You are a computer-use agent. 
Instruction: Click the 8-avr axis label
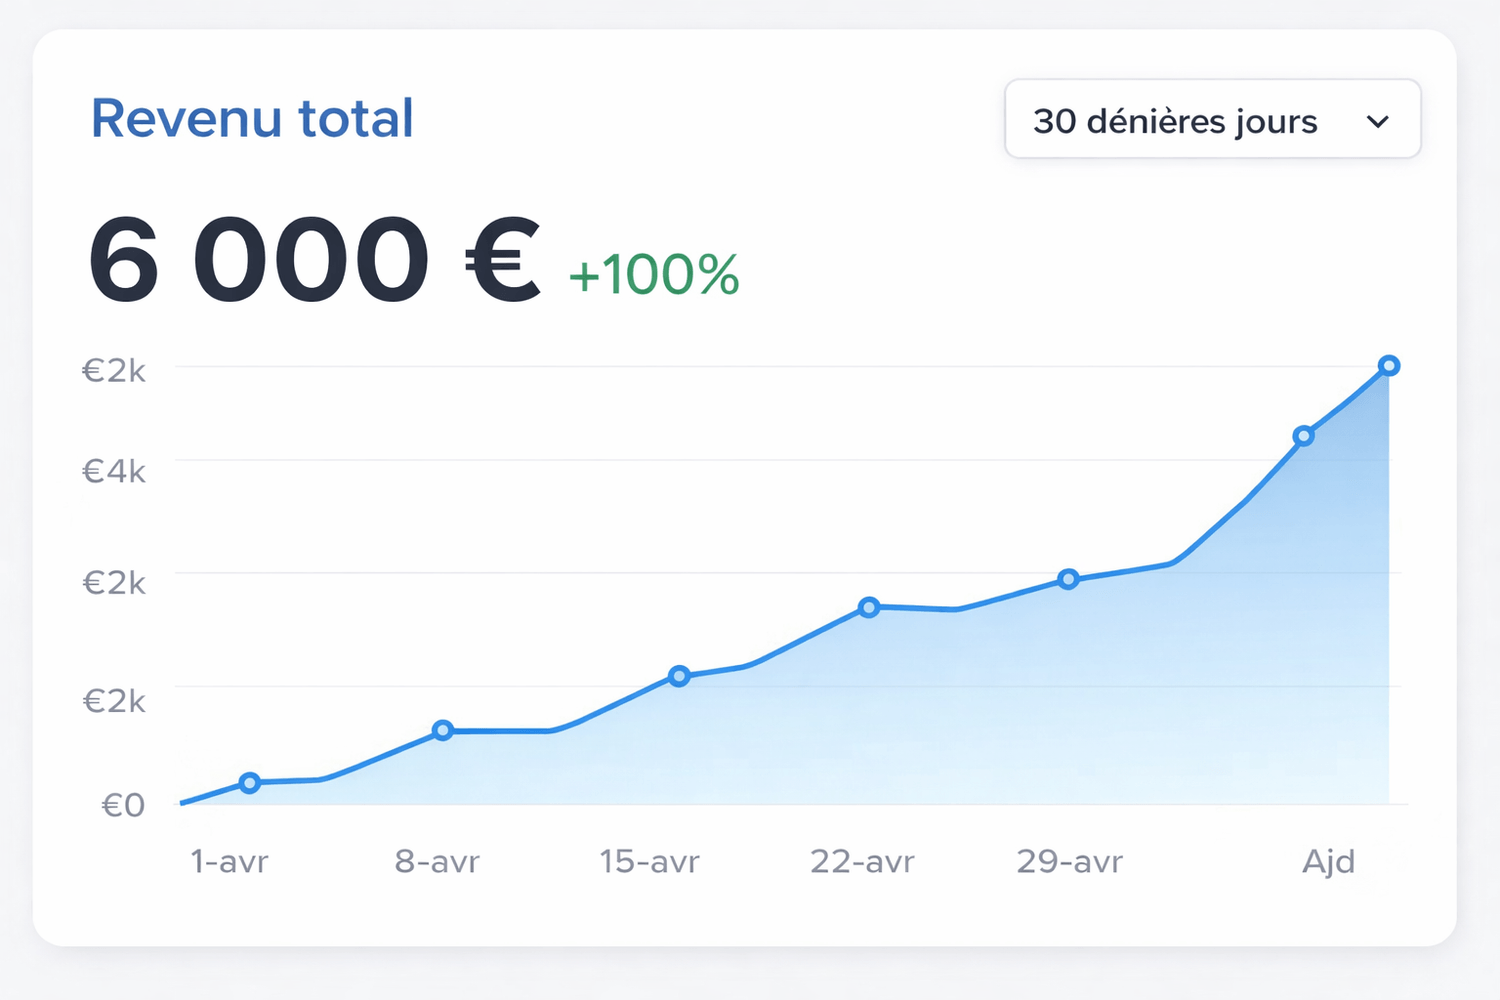tap(437, 861)
